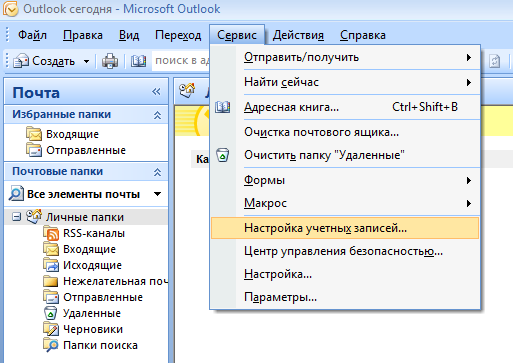This screenshot has height=363, width=513.
Task: Expand Все элементы почты dropdown arrow
Action: pos(158,194)
